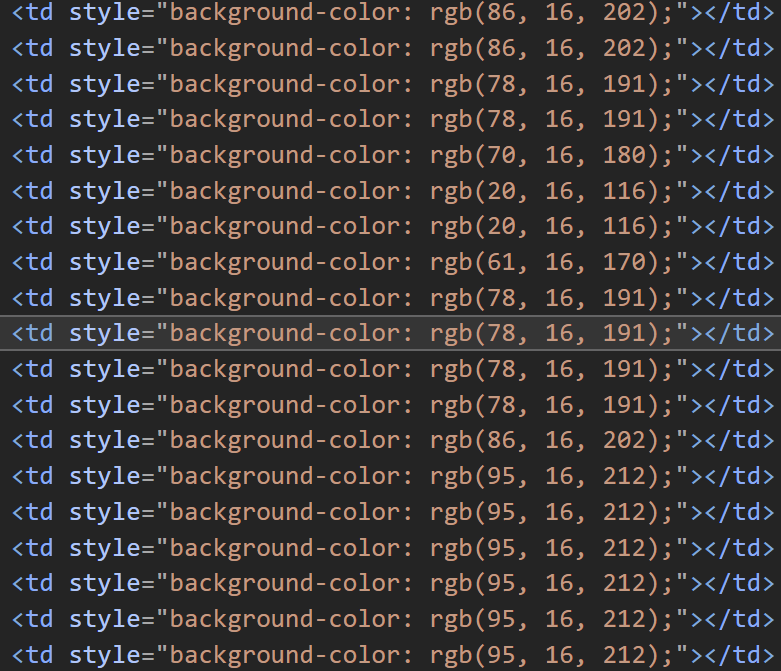This screenshot has width=781, height=671.
Task: Click the rgb value in the highlighted row
Action: coord(546,333)
